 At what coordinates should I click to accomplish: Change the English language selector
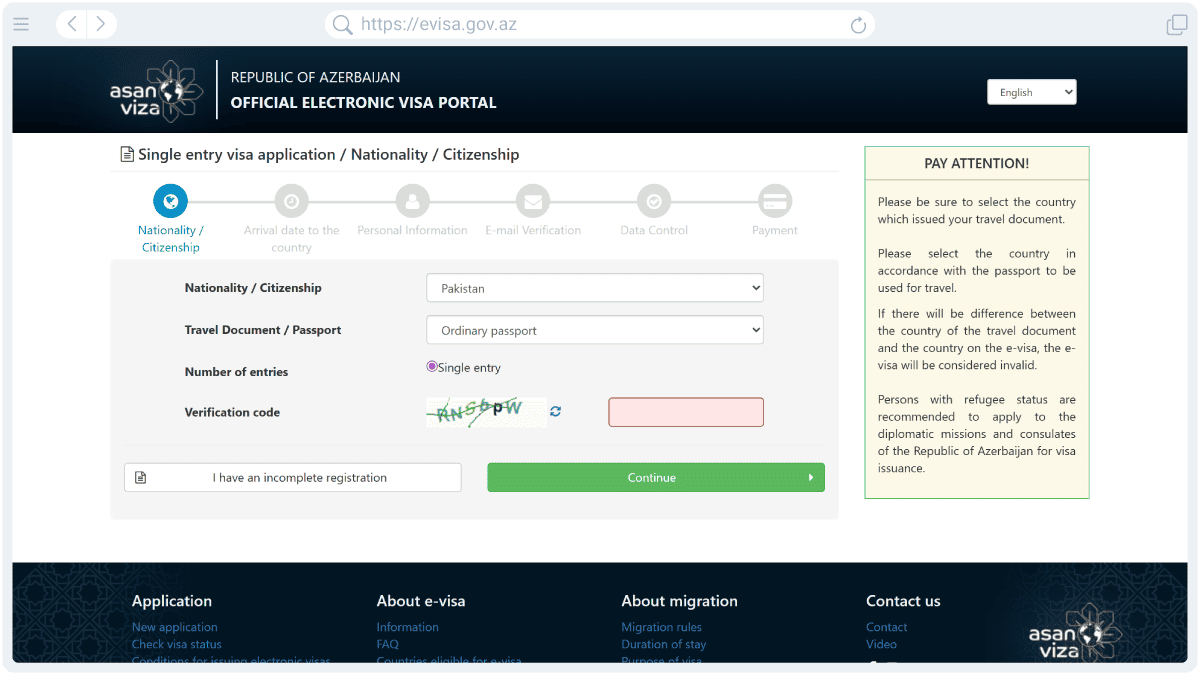pos(1031,91)
